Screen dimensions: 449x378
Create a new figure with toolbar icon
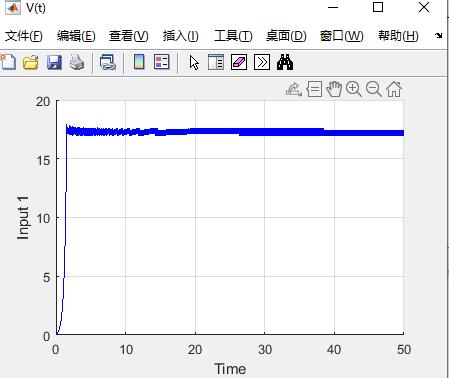coord(8,62)
